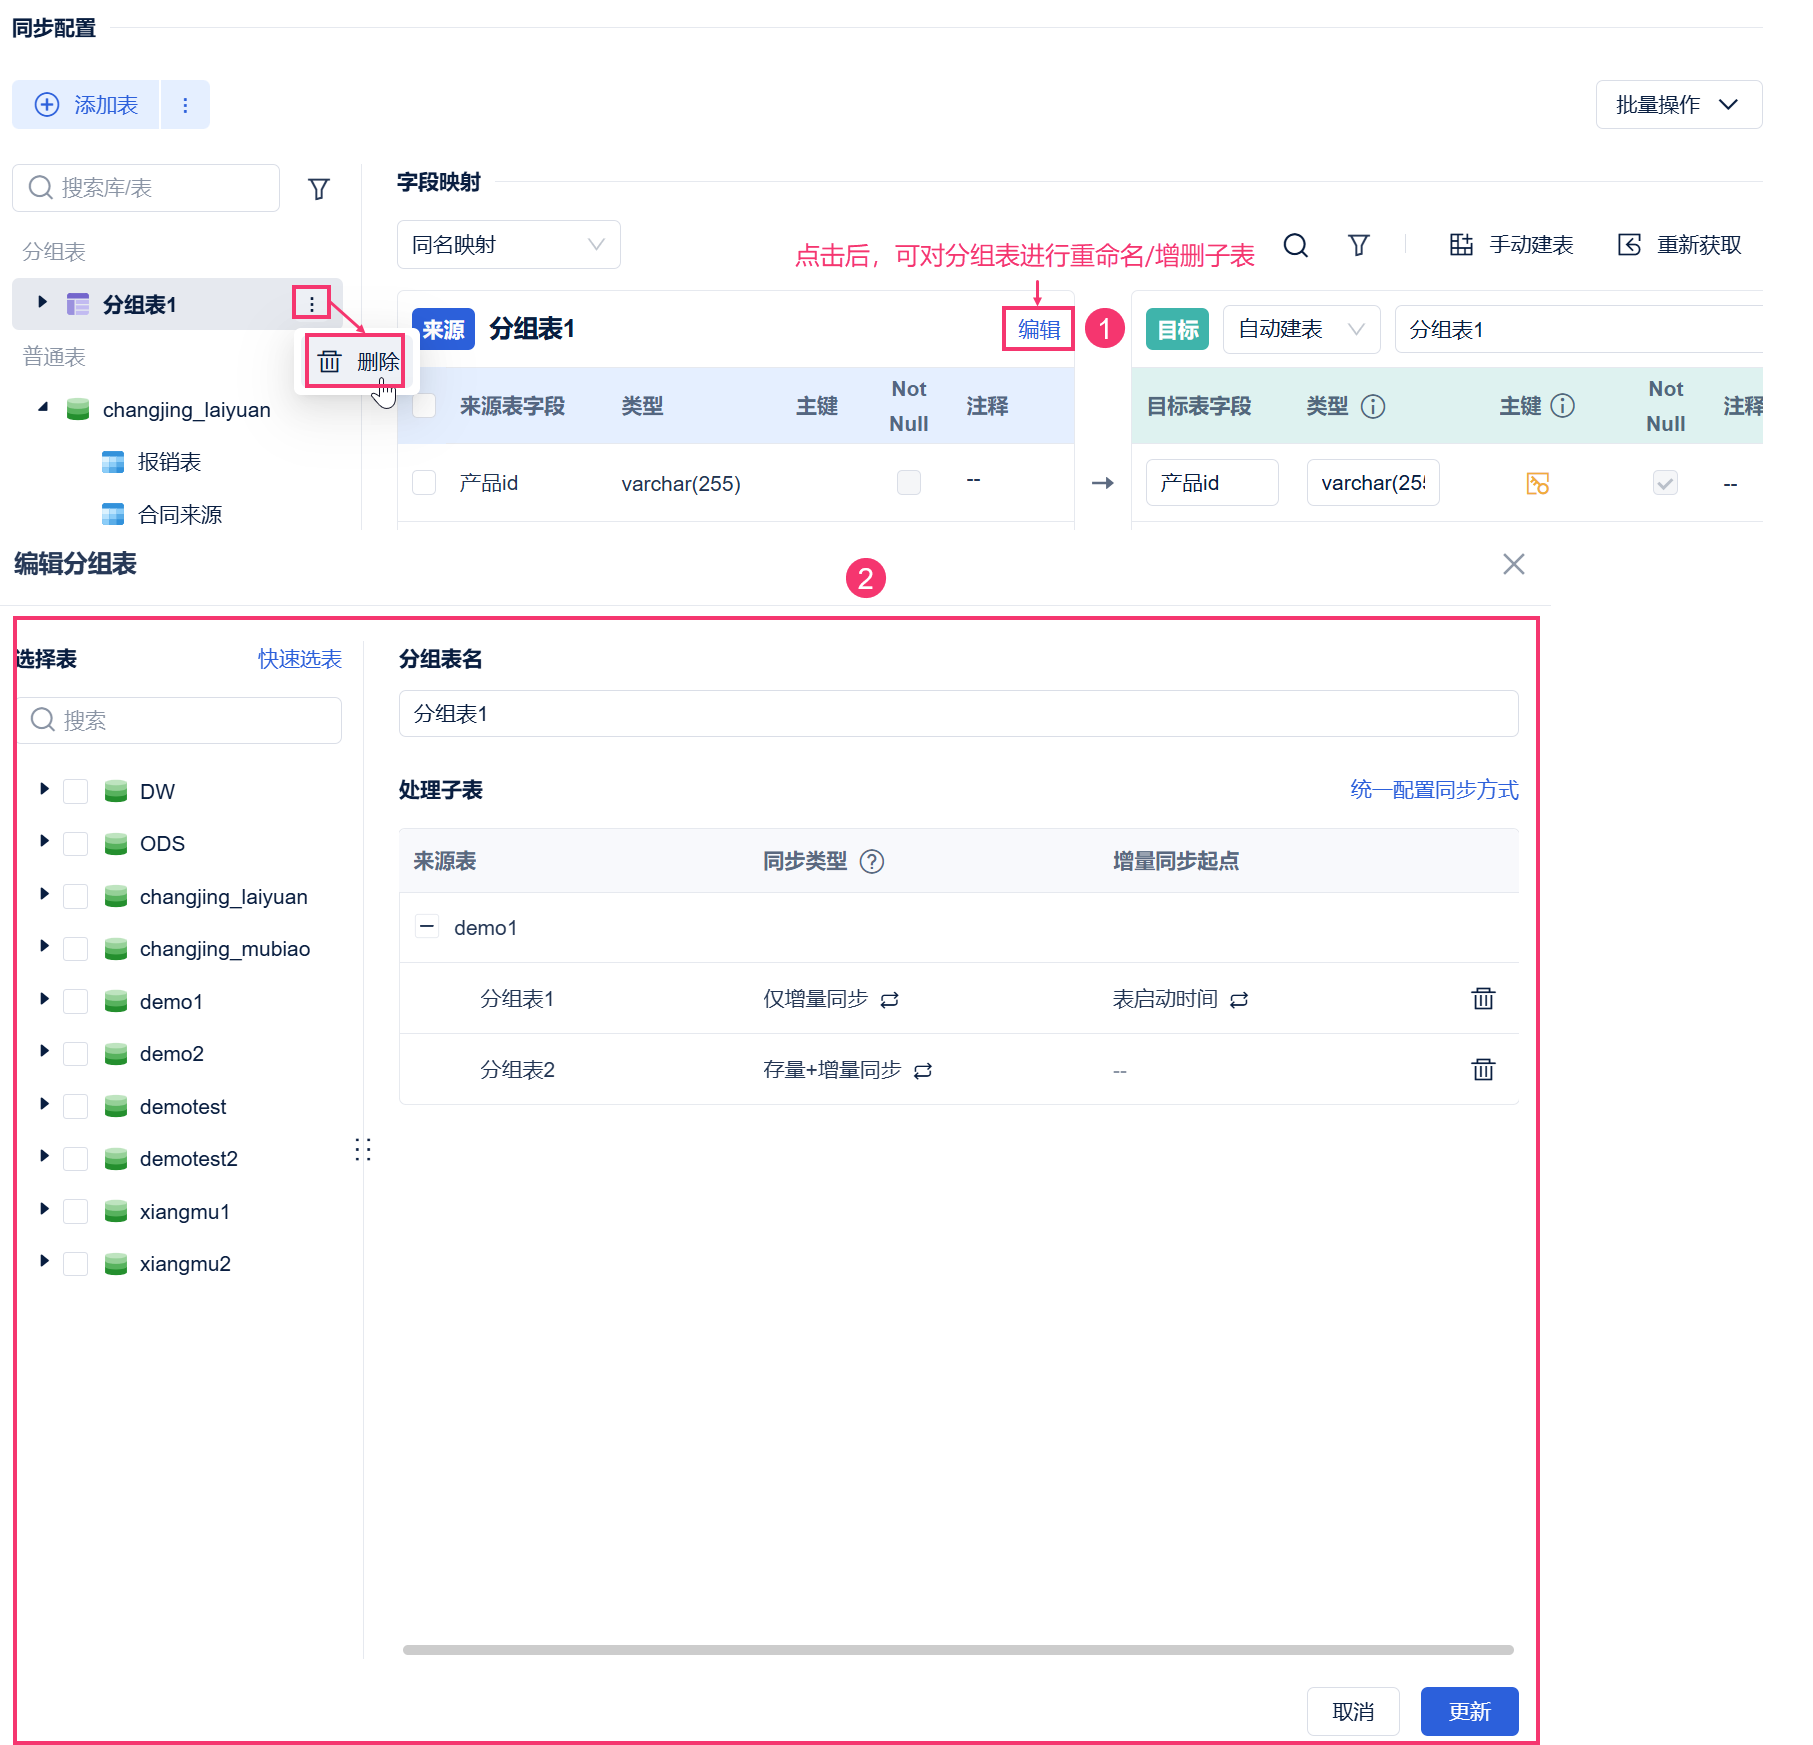Image resolution: width=1813 pixels, height=1745 pixels.
Task: Click the info icon beside 目标 类型 header
Action: coord(1373,406)
